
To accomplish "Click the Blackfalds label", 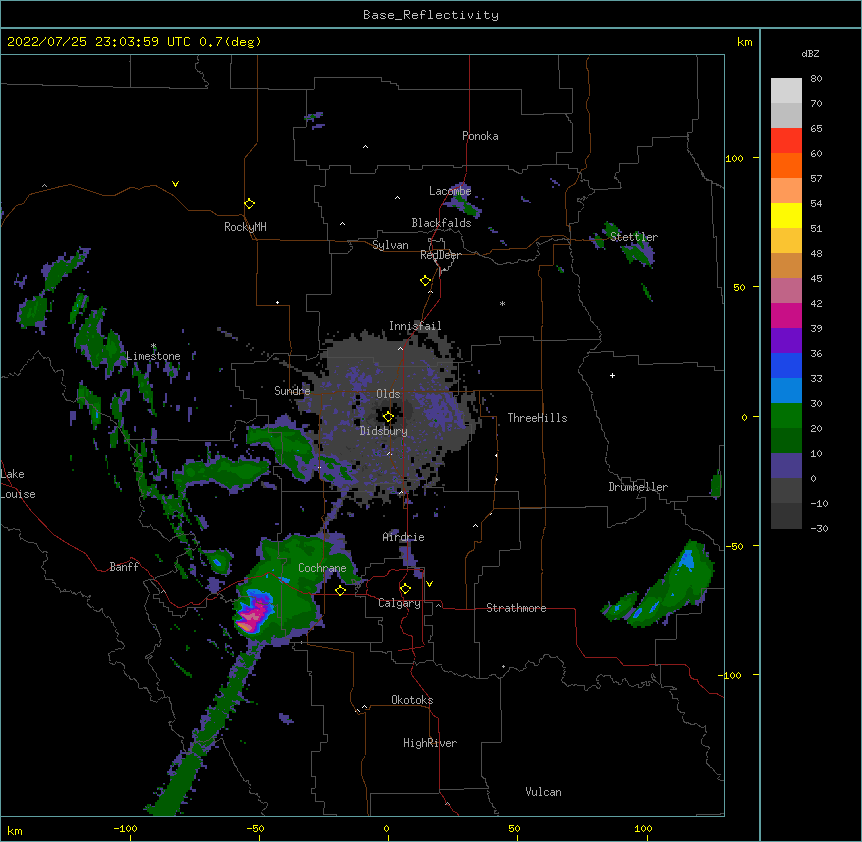I will click(441, 223).
